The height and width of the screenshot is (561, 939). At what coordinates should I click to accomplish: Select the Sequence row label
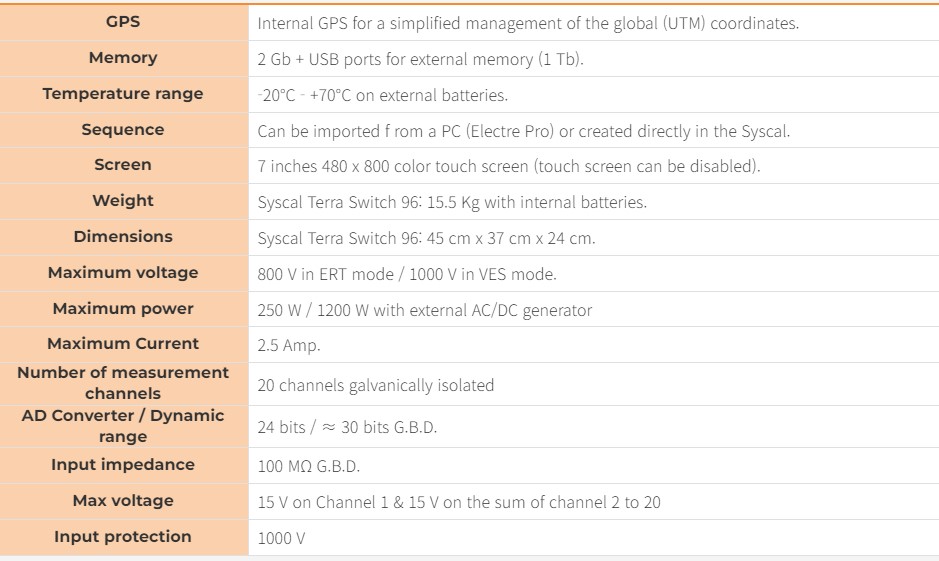[123, 130]
